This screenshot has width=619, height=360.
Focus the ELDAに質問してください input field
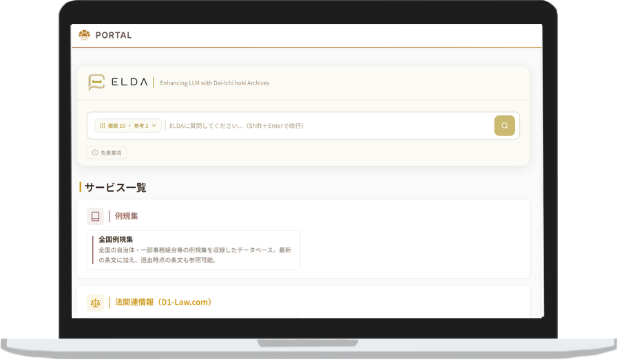coord(329,126)
